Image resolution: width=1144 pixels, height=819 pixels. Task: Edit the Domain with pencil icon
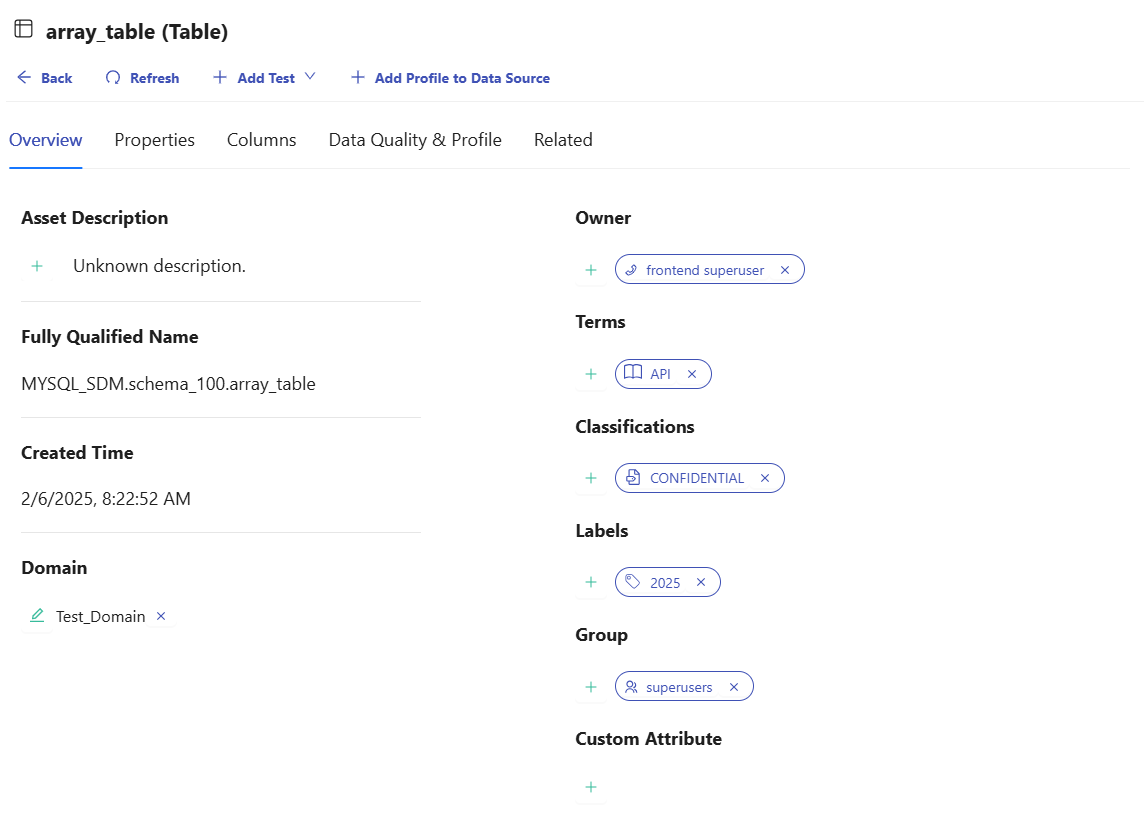click(37, 616)
